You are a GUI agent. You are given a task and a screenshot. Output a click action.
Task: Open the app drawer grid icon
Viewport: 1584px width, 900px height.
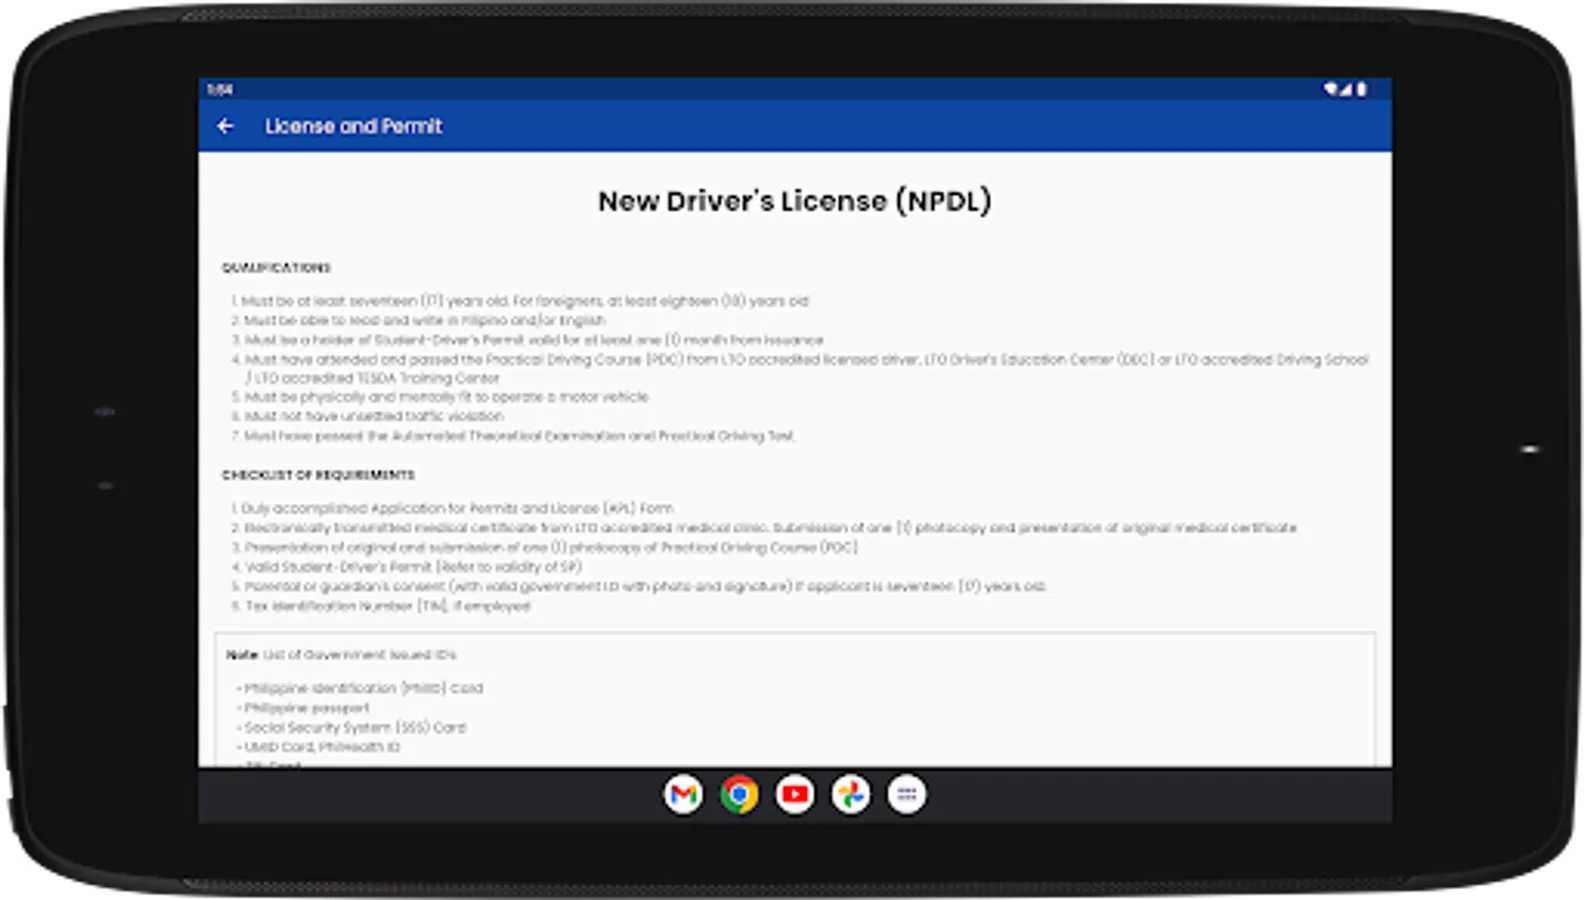(x=907, y=794)
